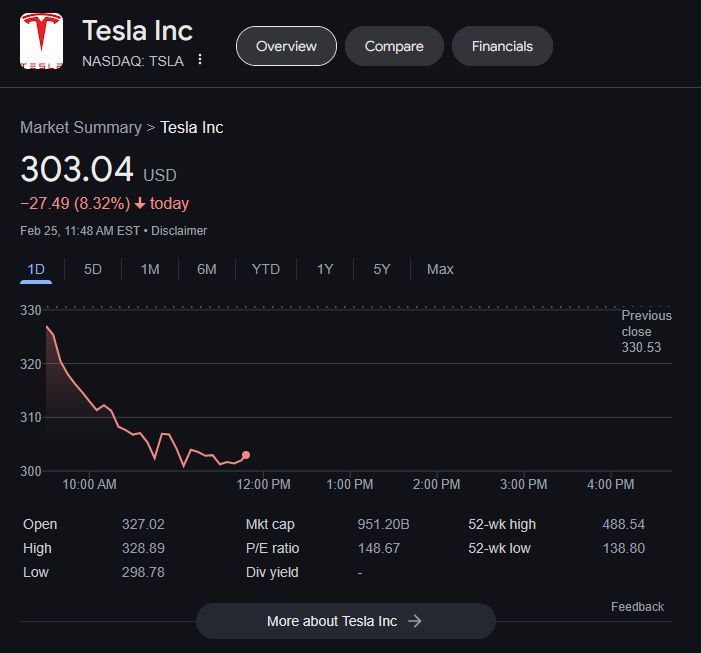Viewport: 701px width, 653px height.
Task: Click the 12:00 PM axis label
Action: pyautogui.click(x=263, y=484)
